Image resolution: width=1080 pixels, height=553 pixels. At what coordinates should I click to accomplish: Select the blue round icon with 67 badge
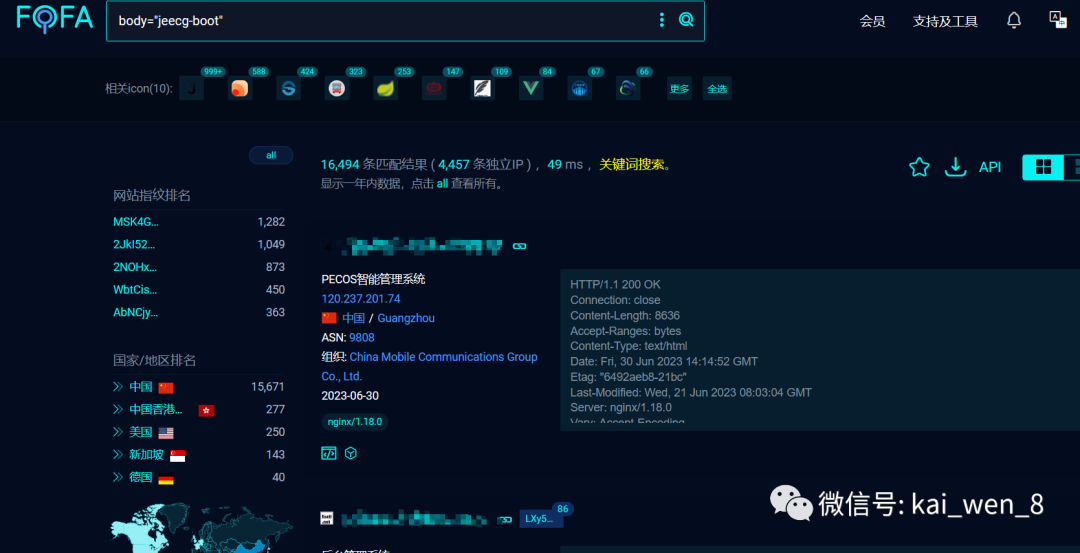(580, 88)
